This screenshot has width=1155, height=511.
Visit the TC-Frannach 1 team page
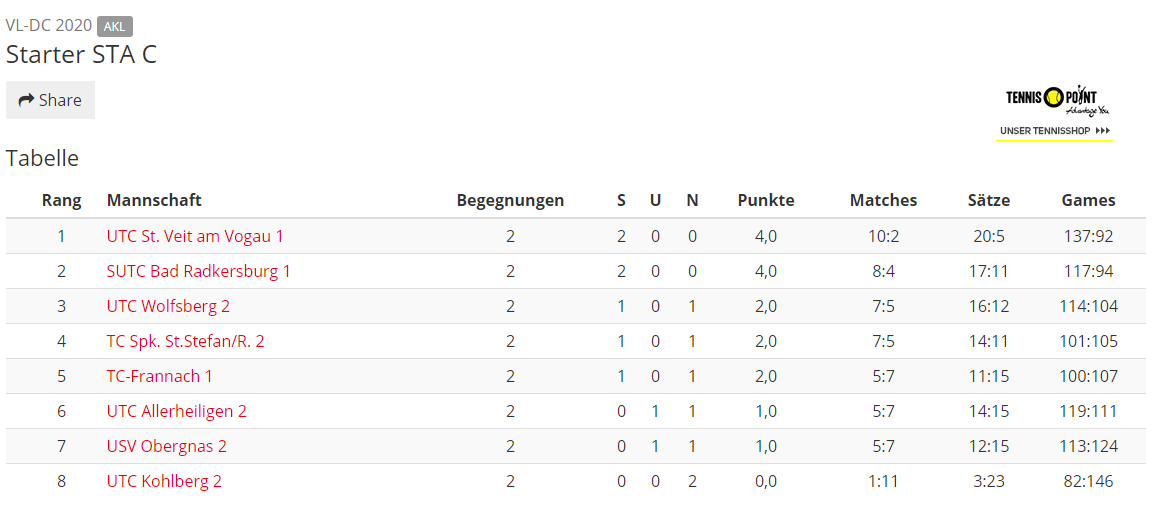(x=160, y=376)
